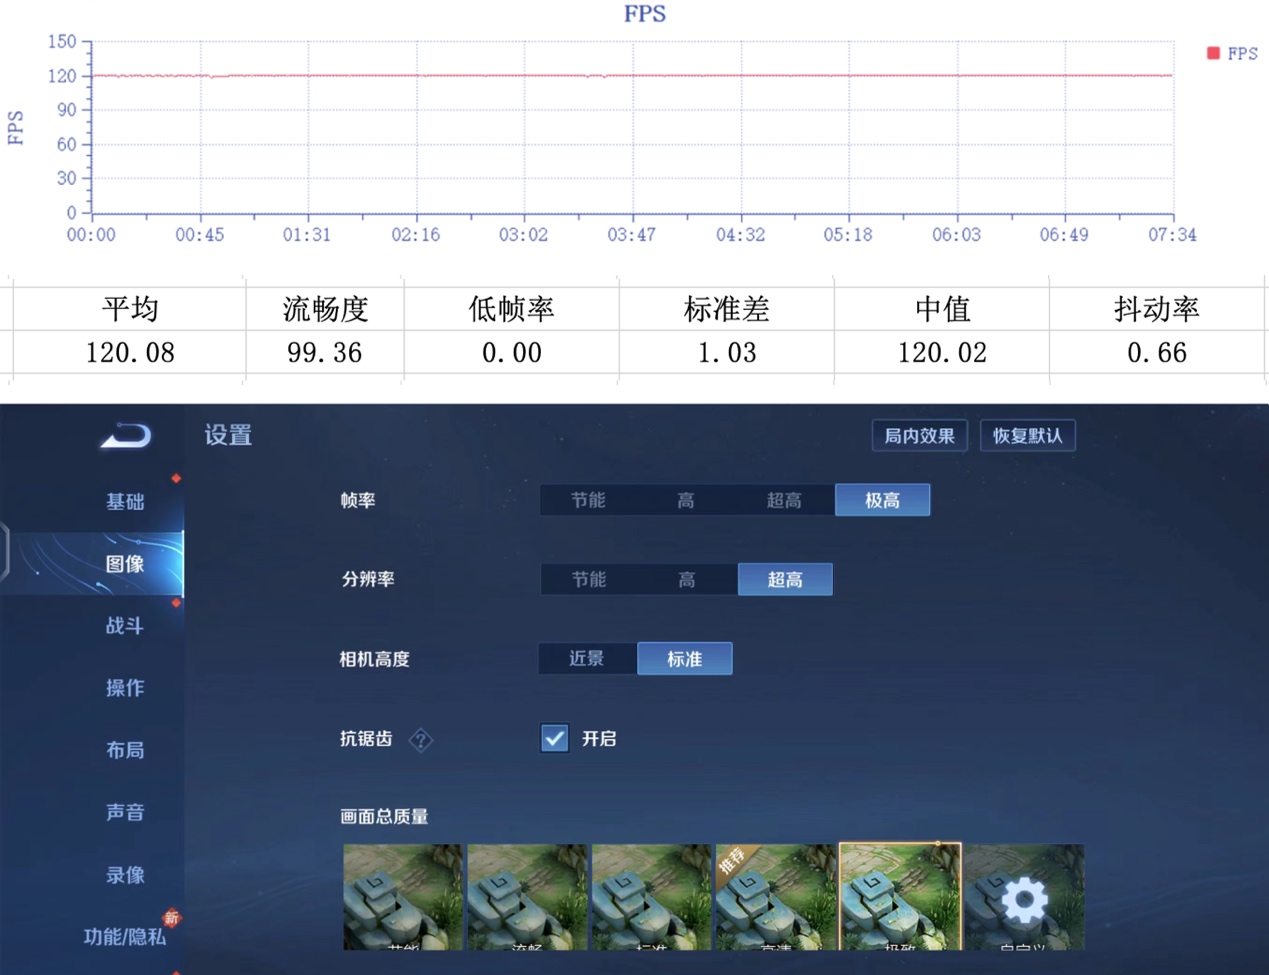Viewport: 1269px width, 975px height.
Task: Open the 声音 settings tab
Action: pos(125,812)
